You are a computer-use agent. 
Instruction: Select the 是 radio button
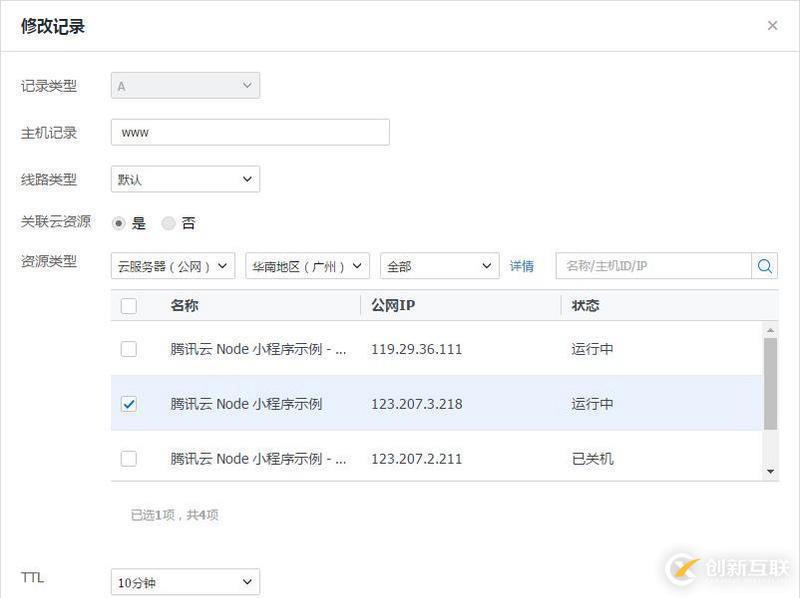118,223
